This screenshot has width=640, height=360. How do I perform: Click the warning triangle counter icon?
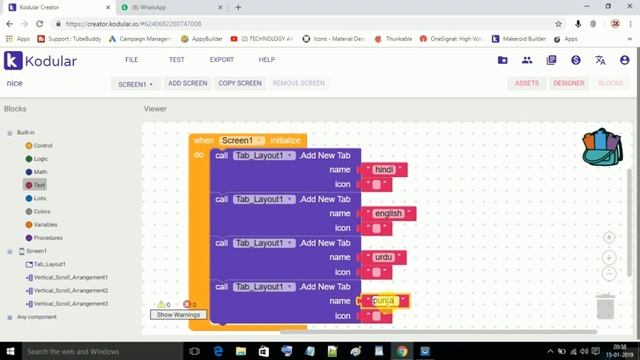[161, 304]
